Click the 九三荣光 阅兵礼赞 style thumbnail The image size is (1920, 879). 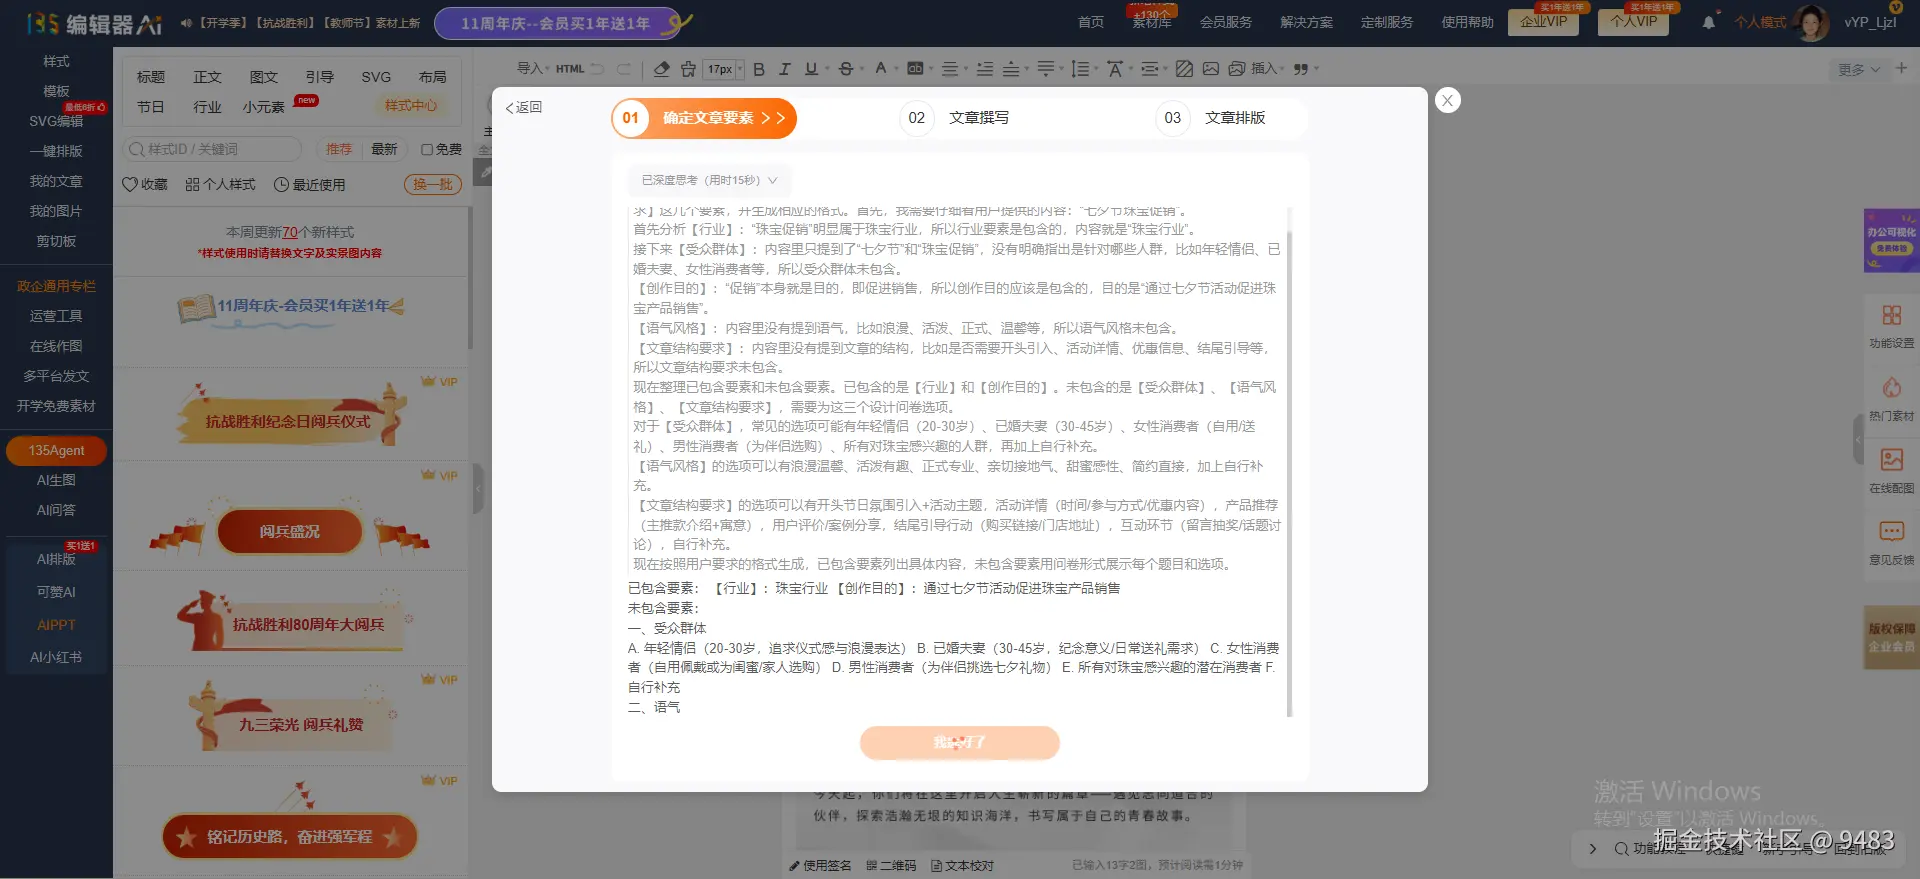tap(290, 718)
